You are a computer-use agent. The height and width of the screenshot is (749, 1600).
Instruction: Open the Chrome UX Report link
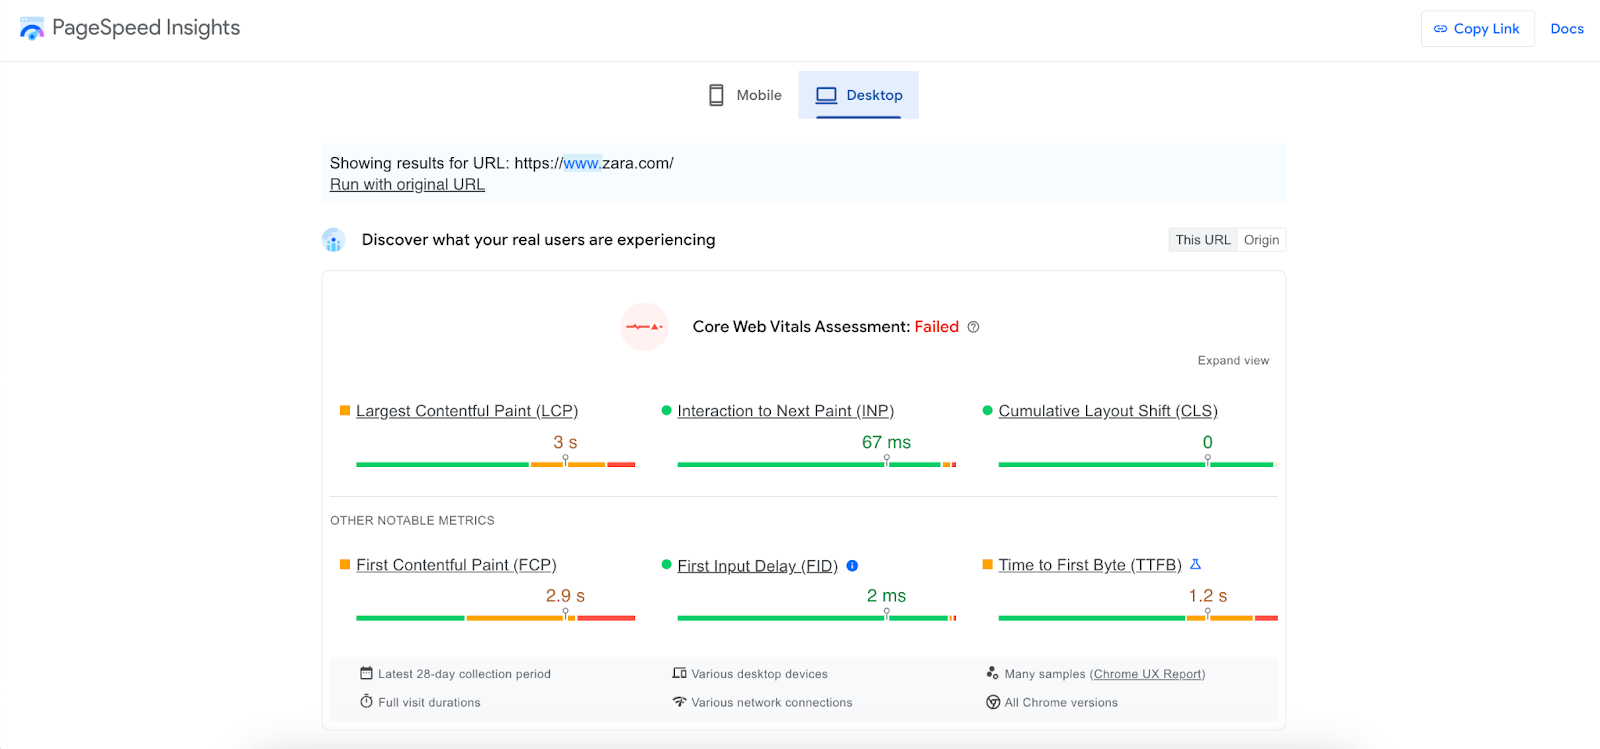1148,674
